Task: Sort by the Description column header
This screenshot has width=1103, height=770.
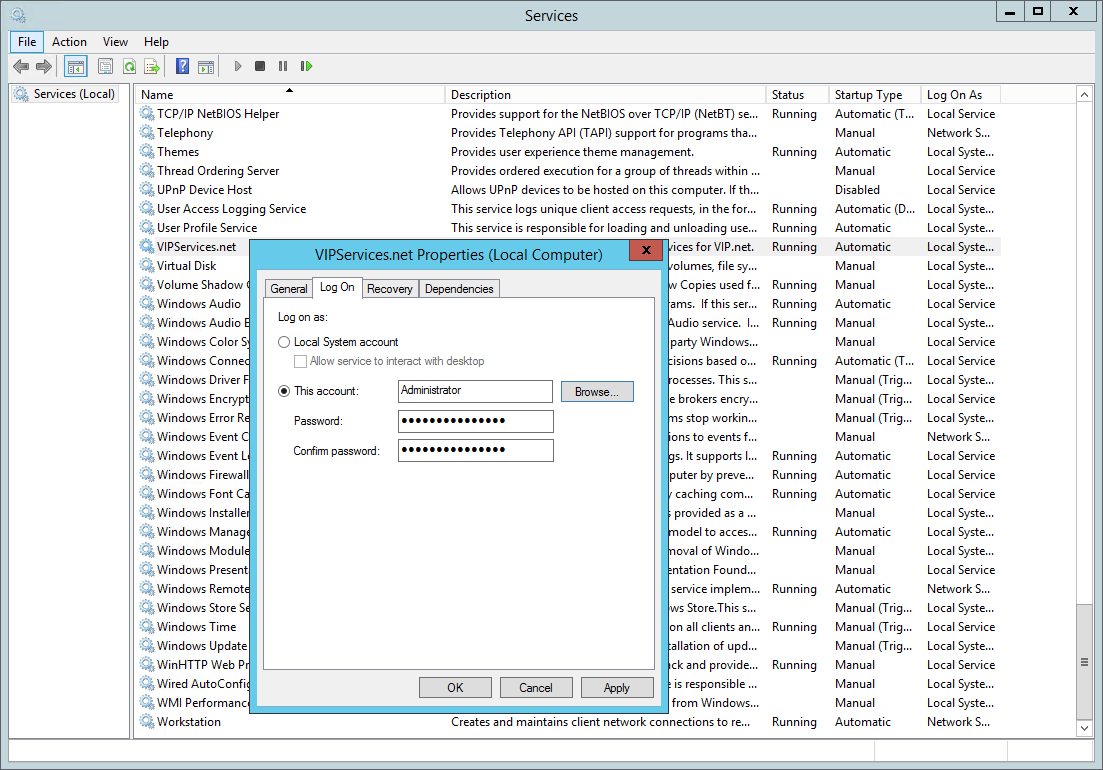Action: [x=605, y=94]
